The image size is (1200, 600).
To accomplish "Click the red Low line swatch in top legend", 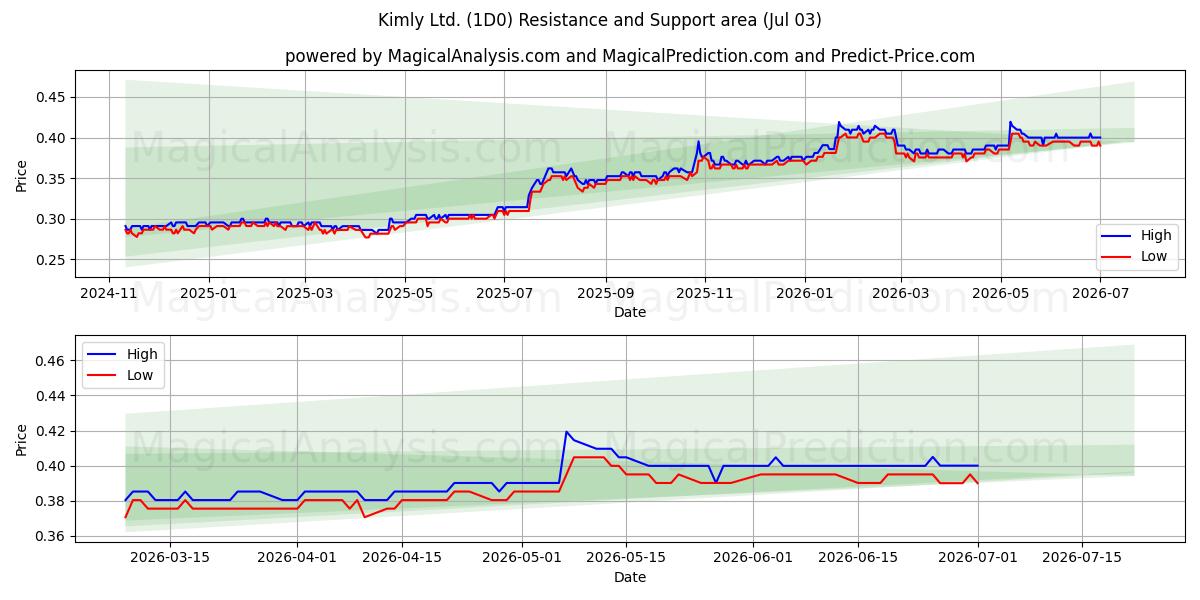I will pyautogui.click(x=1117, y=256).
